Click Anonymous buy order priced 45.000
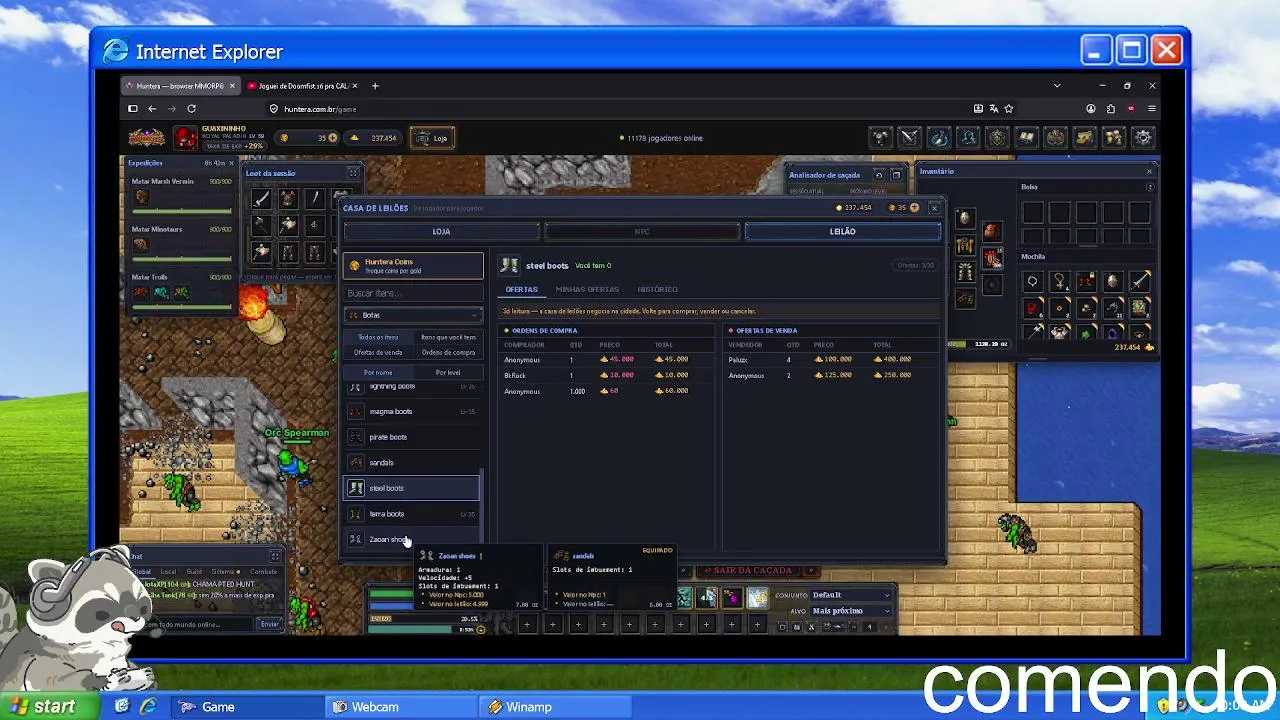The image size is (1280, 720). pos(608,359)
